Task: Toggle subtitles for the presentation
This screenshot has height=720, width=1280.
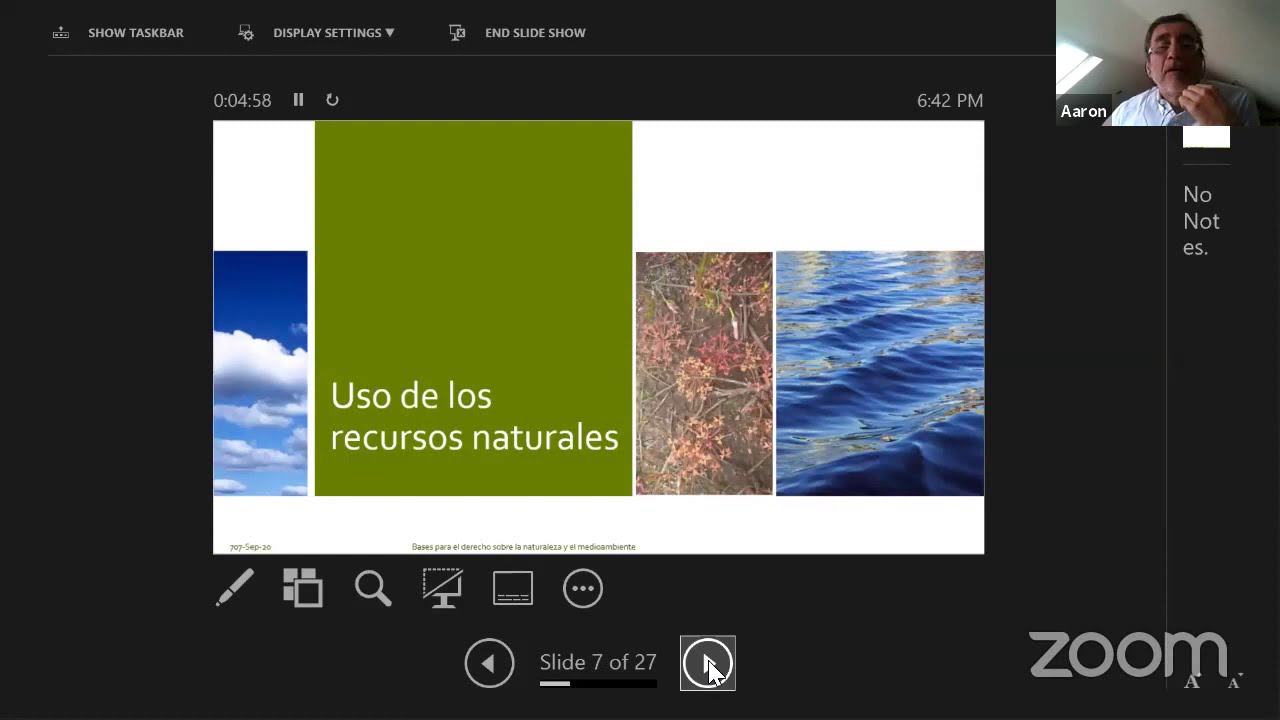Action: pos(513,588)
